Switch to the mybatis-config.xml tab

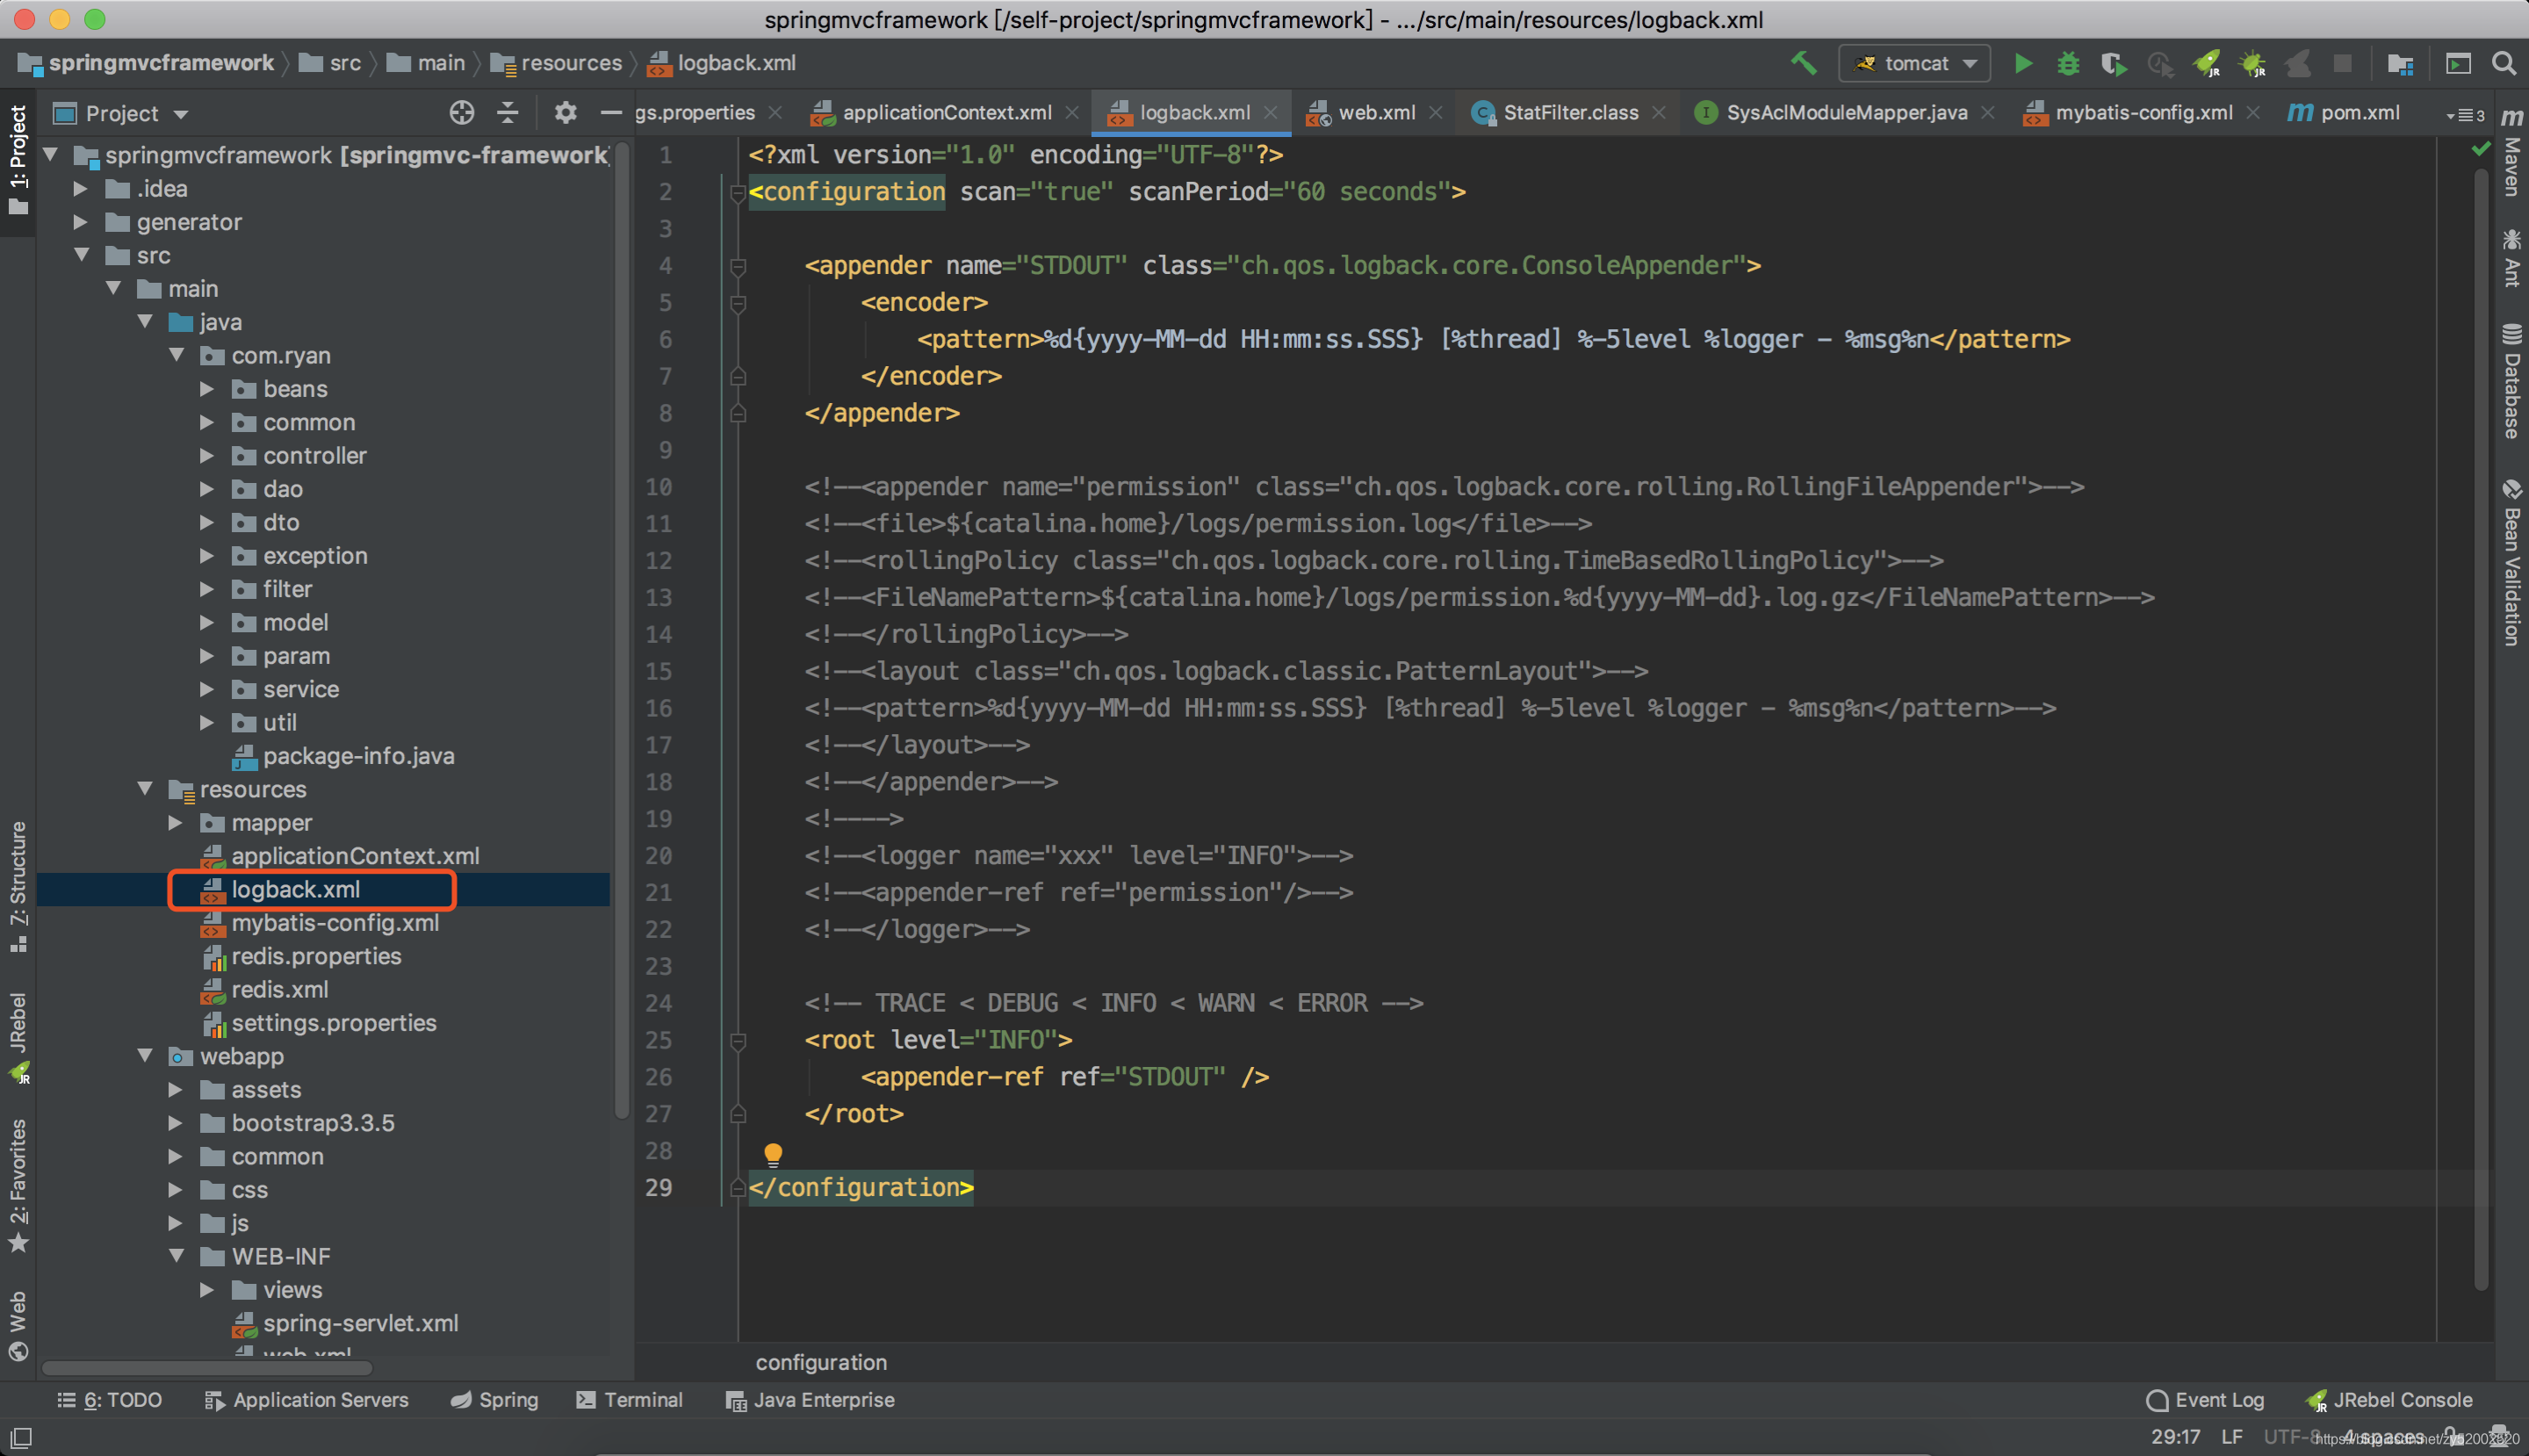[x=2141, y=113]
